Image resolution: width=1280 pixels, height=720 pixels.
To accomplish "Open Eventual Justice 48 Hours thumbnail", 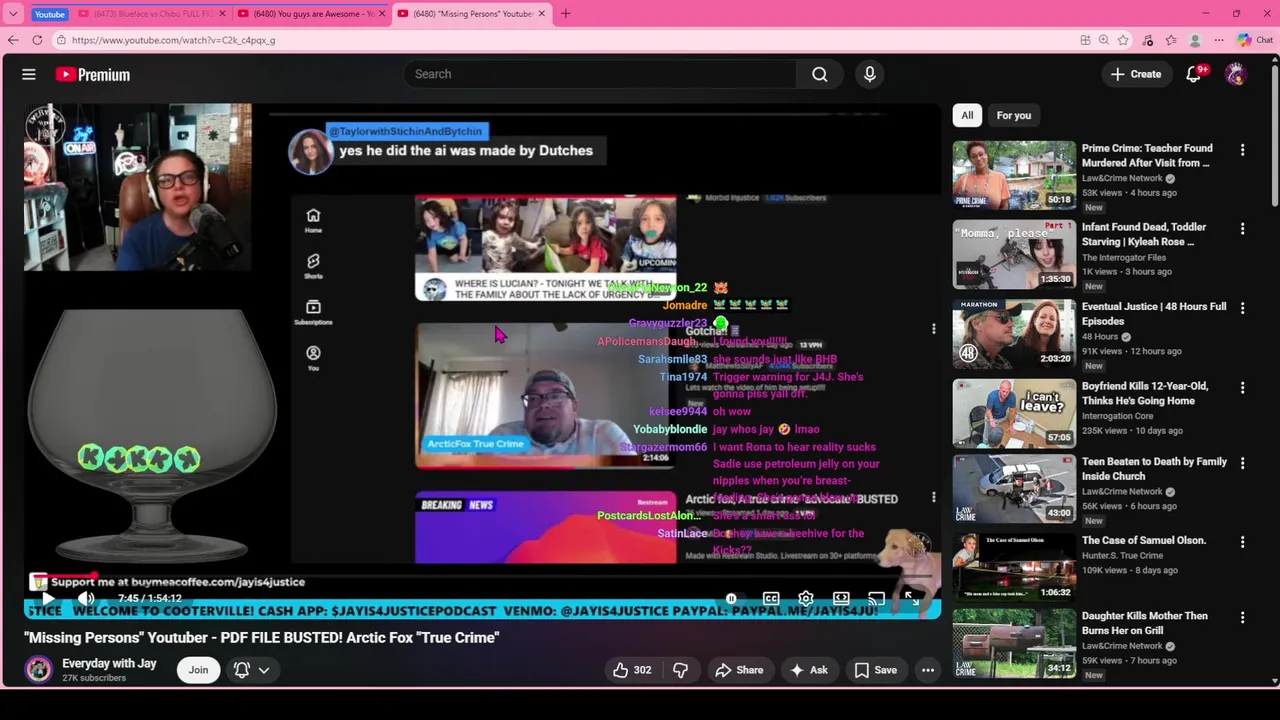I will pos(1014,334).
